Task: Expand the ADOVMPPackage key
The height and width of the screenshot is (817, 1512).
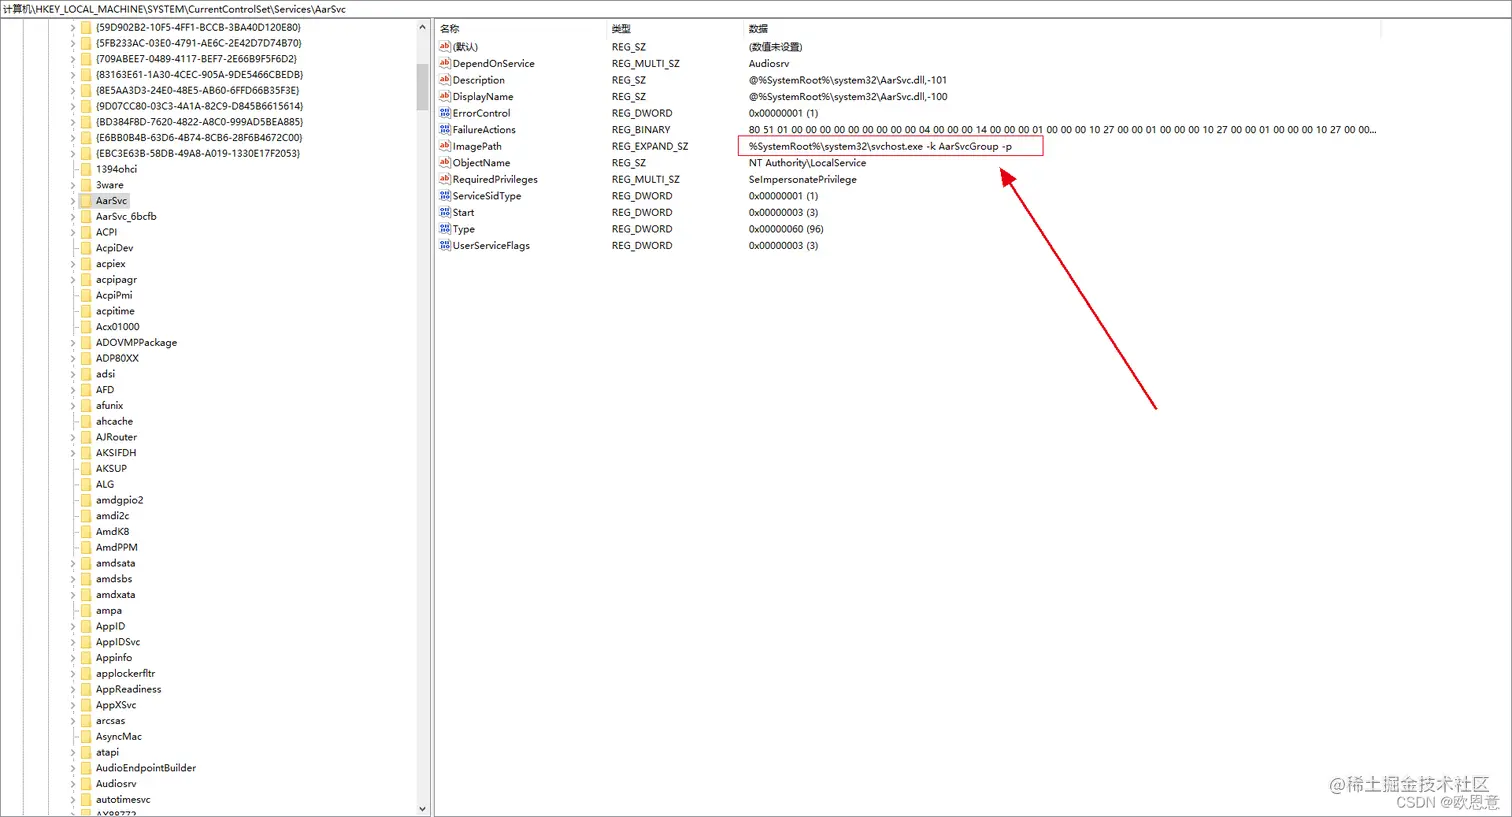Action: point(73,342)
